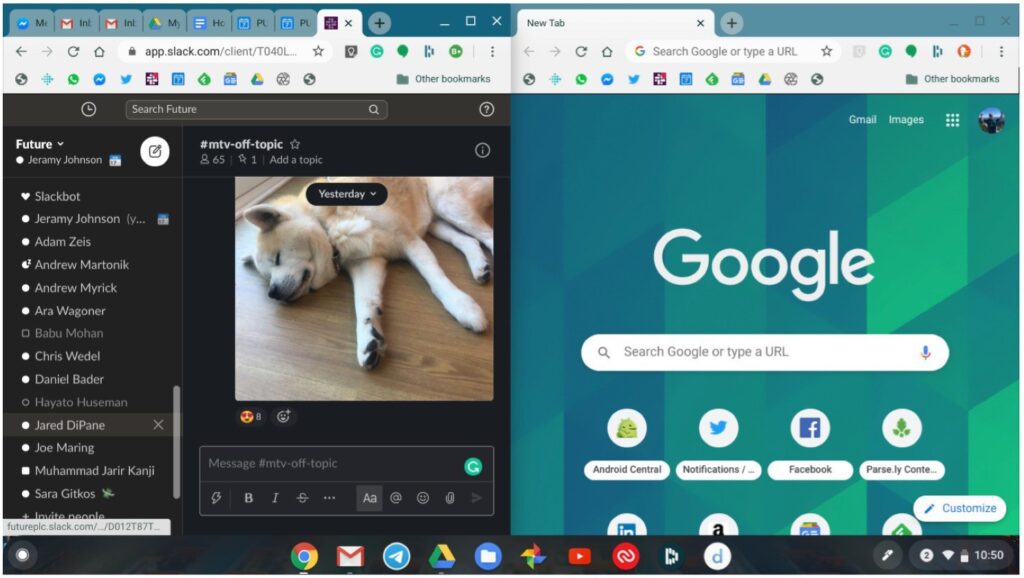This screenshot has width=1024, height=578.
Task: Toggle italic formatting in message composer
Action: click(x=275, y=498)
